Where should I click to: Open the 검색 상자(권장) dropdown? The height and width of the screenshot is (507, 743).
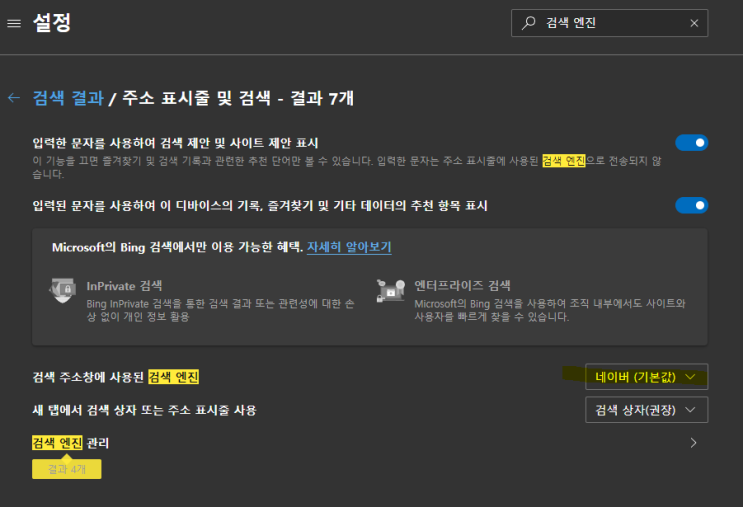tap(646, 410)
